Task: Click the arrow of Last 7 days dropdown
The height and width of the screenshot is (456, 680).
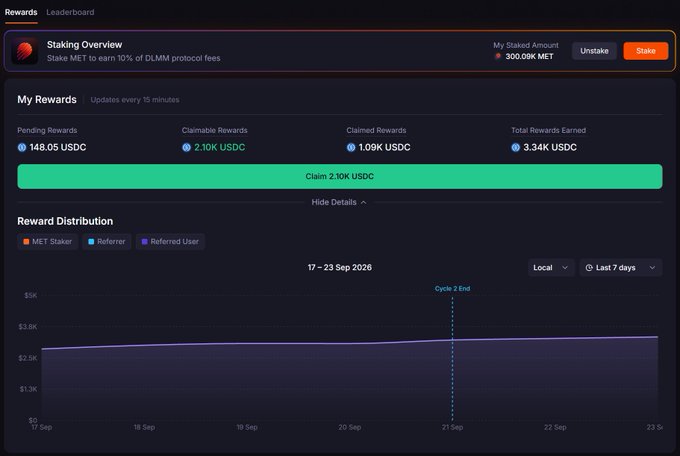Action: click(652, 268)
